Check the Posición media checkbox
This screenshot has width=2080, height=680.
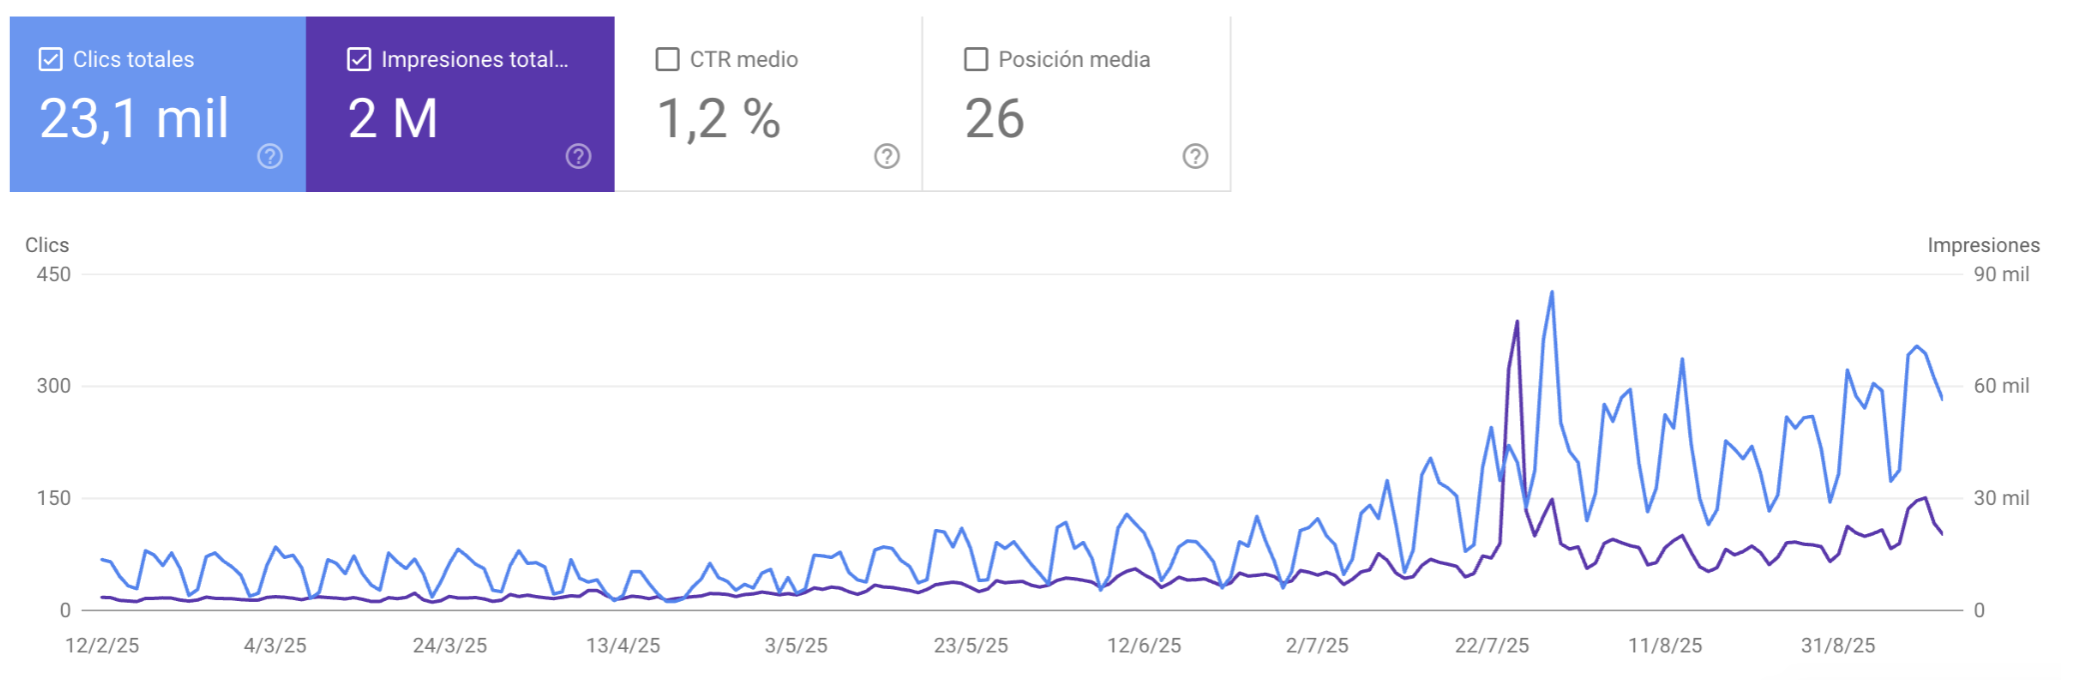976,60
